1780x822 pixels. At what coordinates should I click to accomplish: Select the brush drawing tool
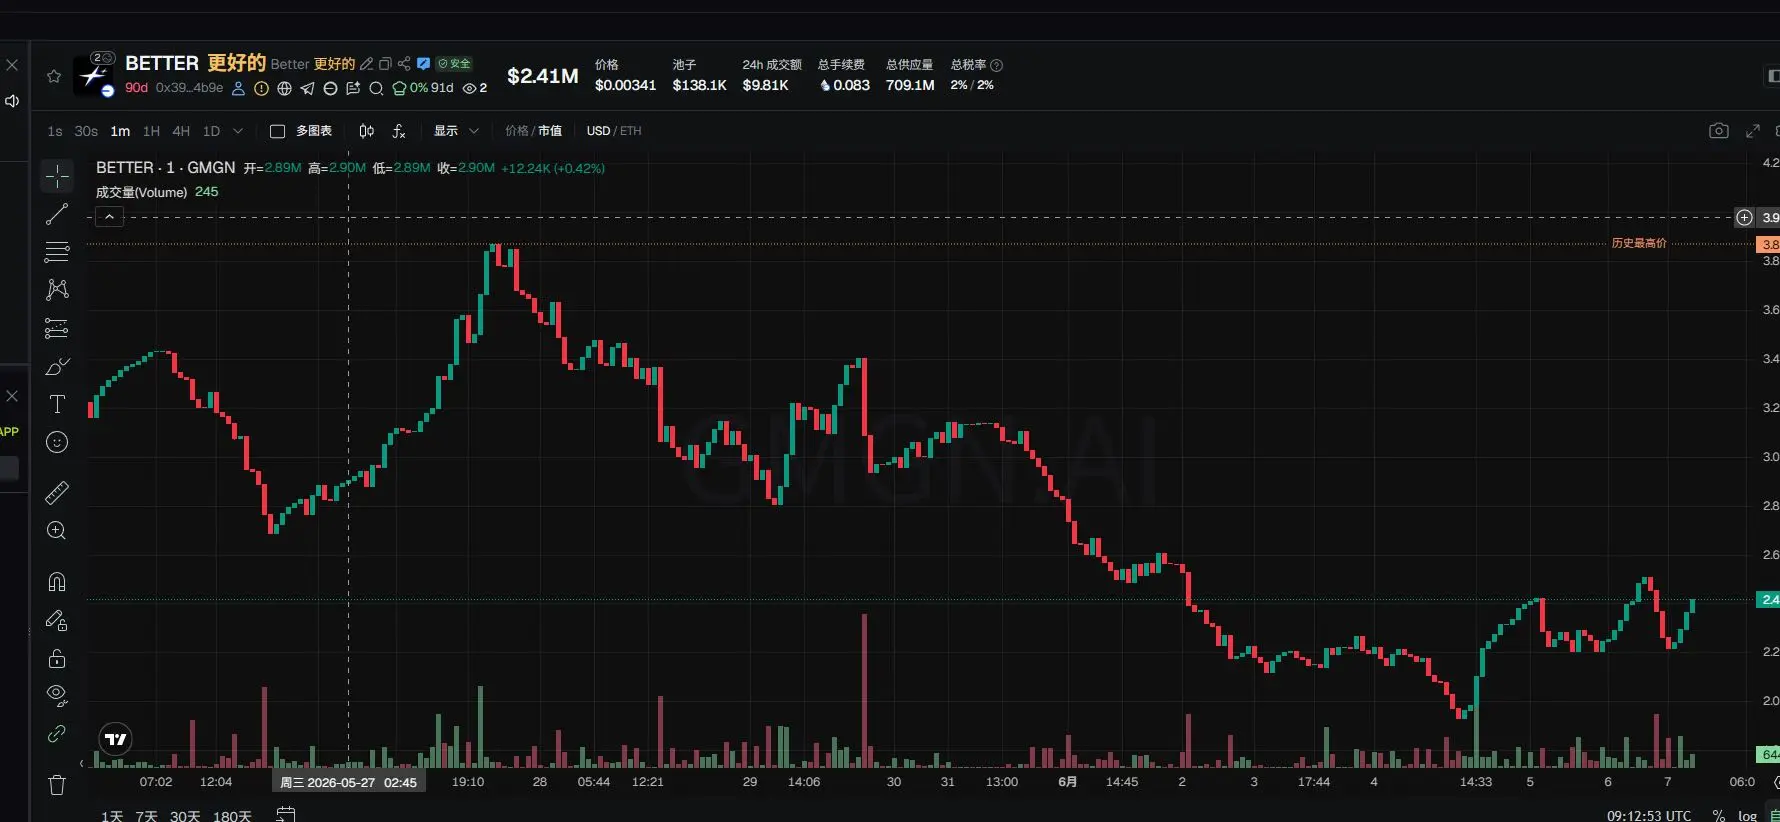57,366
